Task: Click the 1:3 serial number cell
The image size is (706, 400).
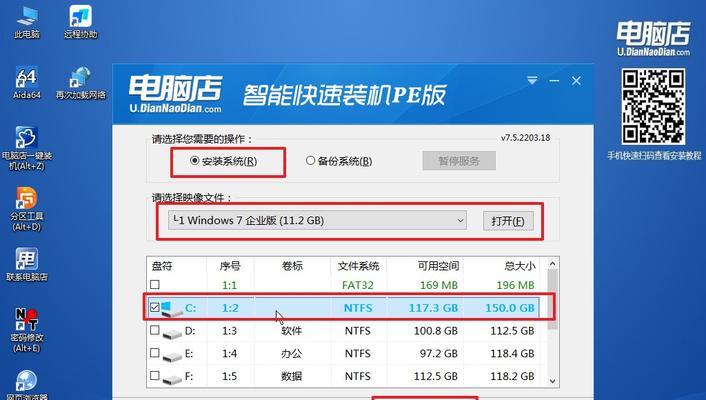Action: [230, 331]
